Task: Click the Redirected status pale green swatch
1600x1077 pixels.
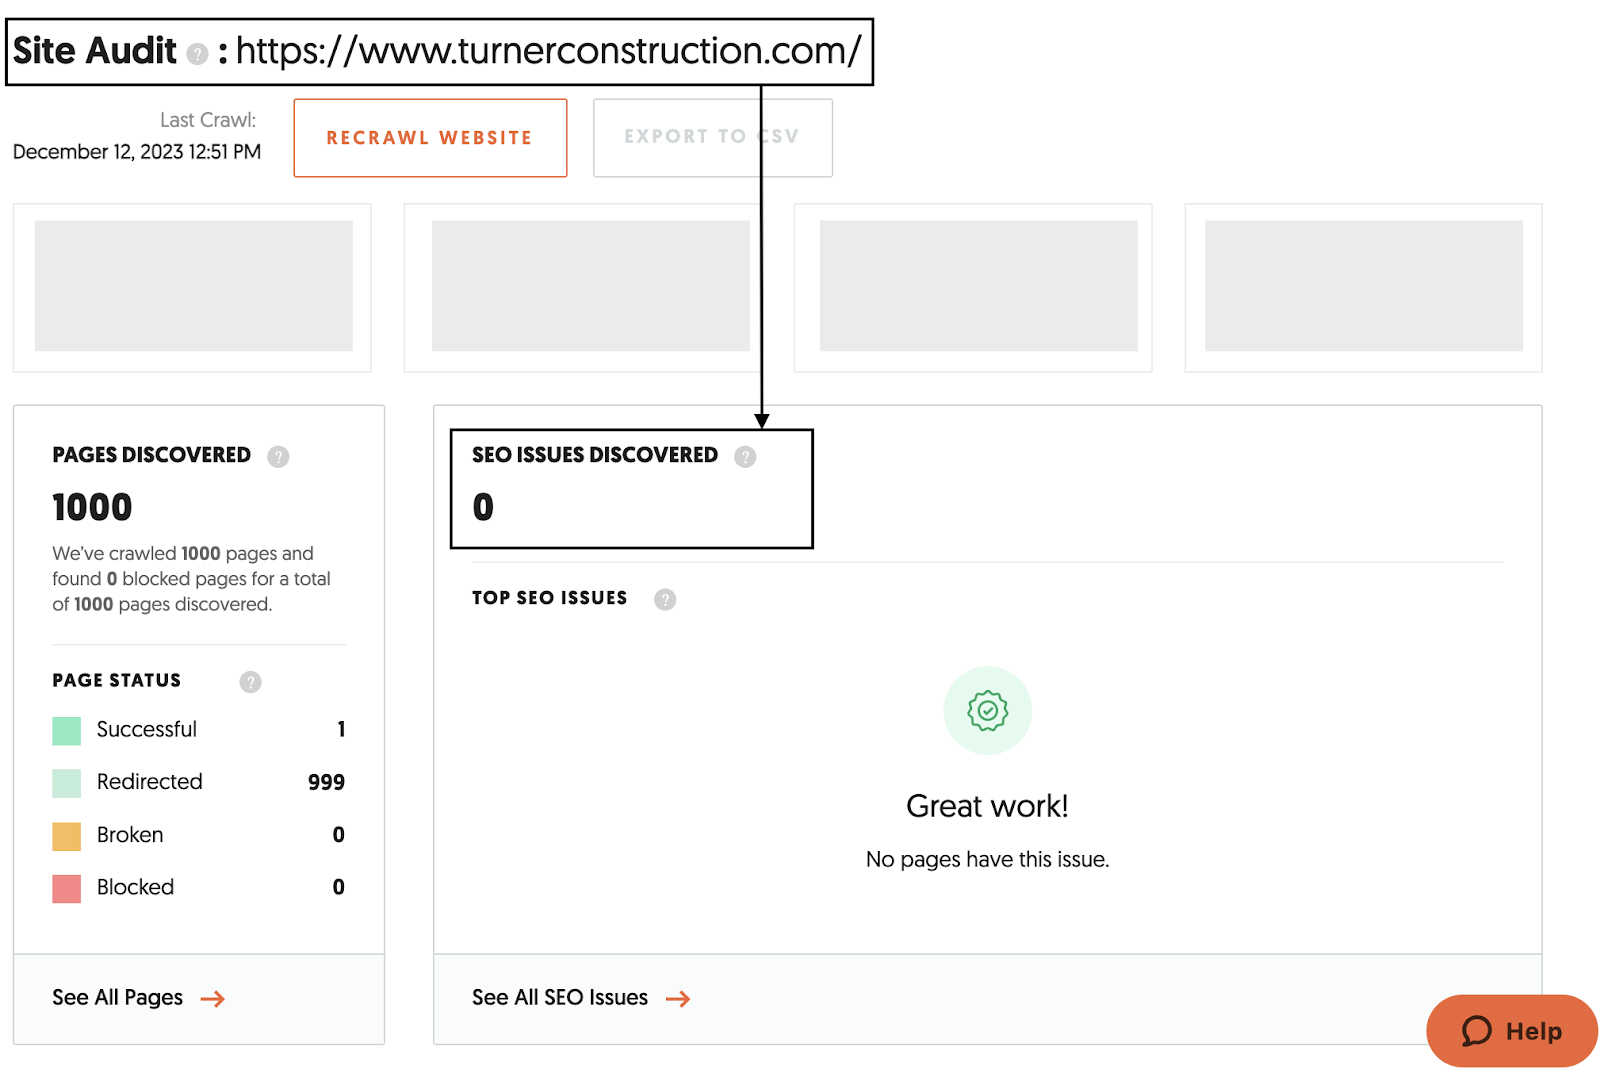Action: (x=67, y=783)
